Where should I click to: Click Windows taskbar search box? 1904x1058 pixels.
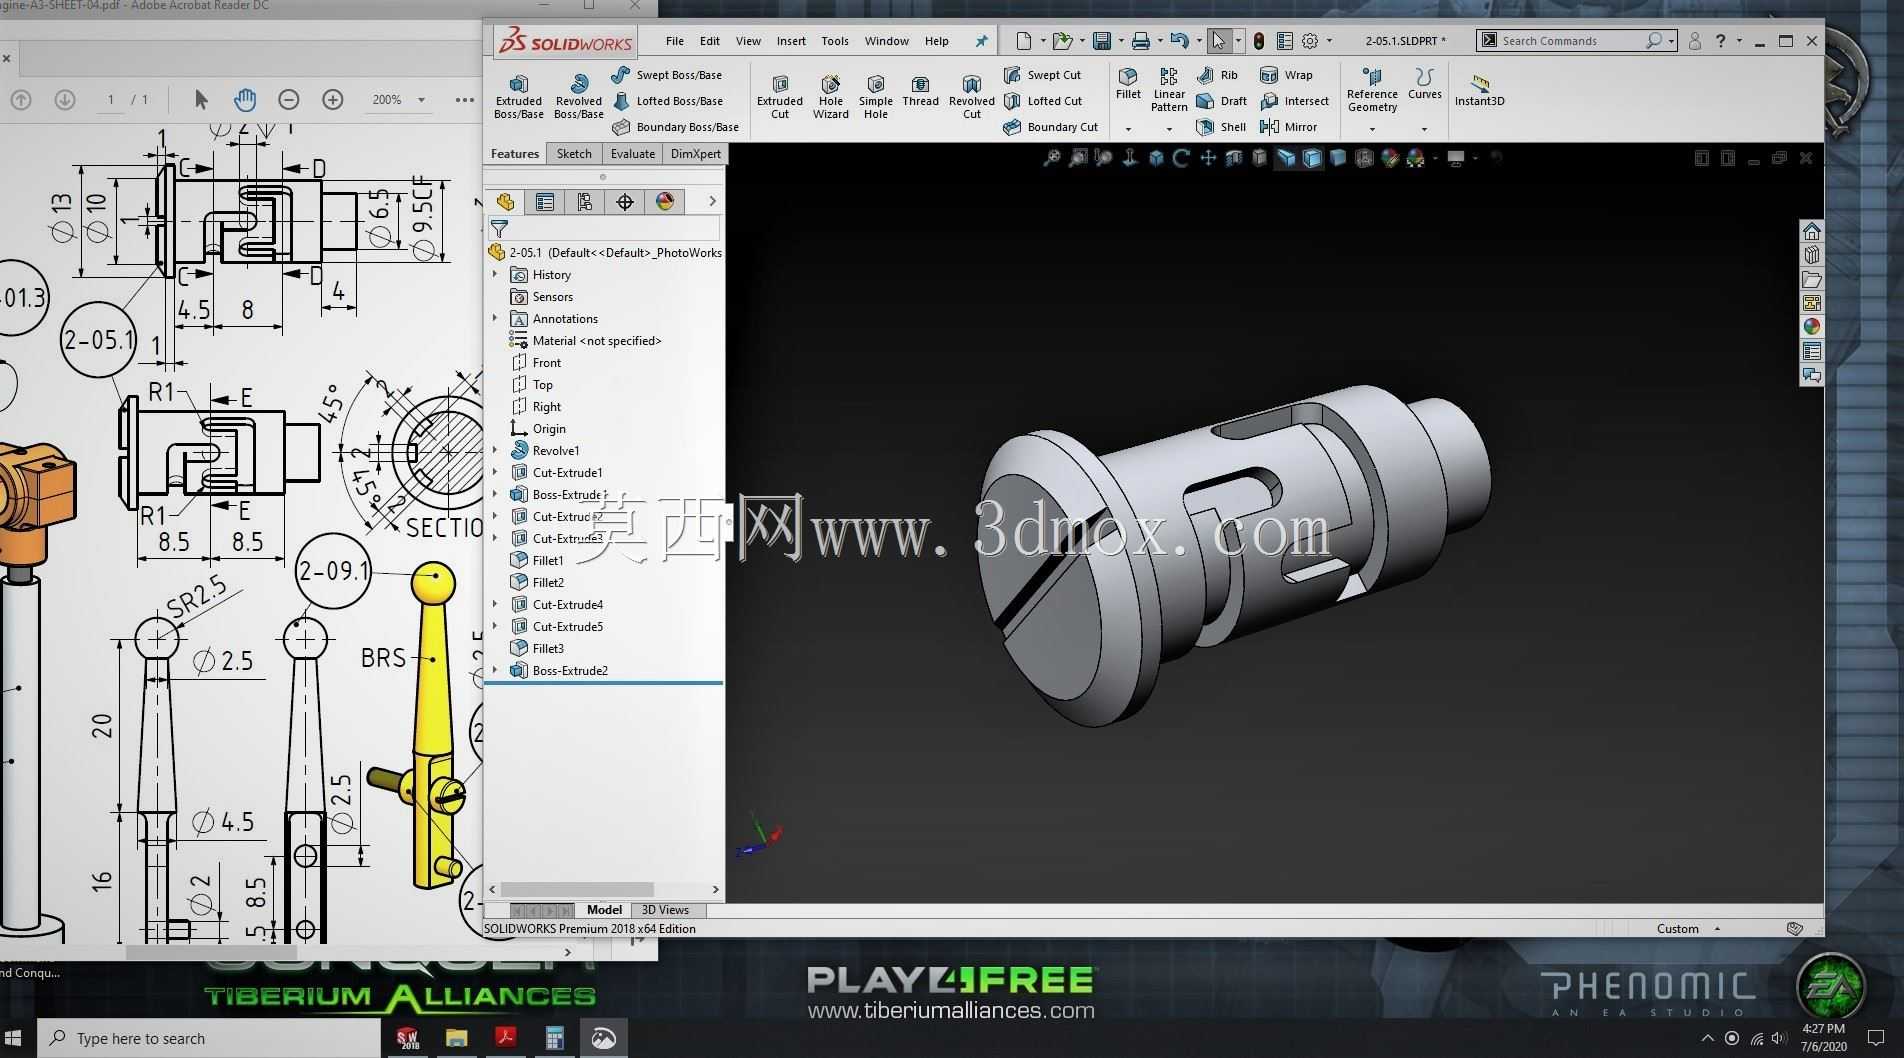click(210, 1038)
